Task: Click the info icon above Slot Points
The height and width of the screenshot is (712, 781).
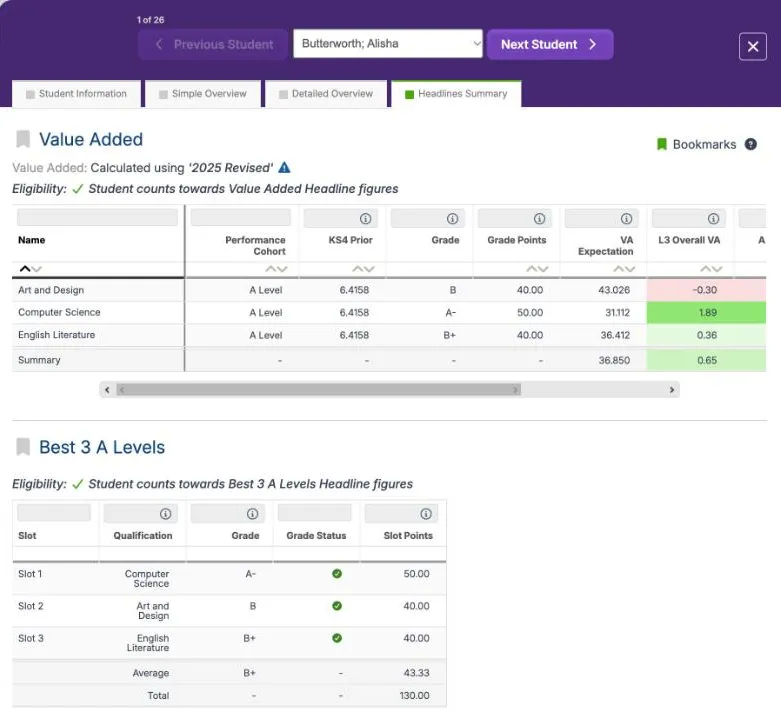Action: tap(425, 514)
